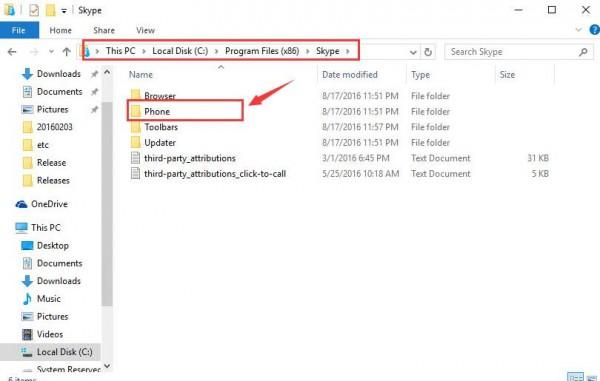Sort by Size column header
600x381 pixels.
(507, 75)
